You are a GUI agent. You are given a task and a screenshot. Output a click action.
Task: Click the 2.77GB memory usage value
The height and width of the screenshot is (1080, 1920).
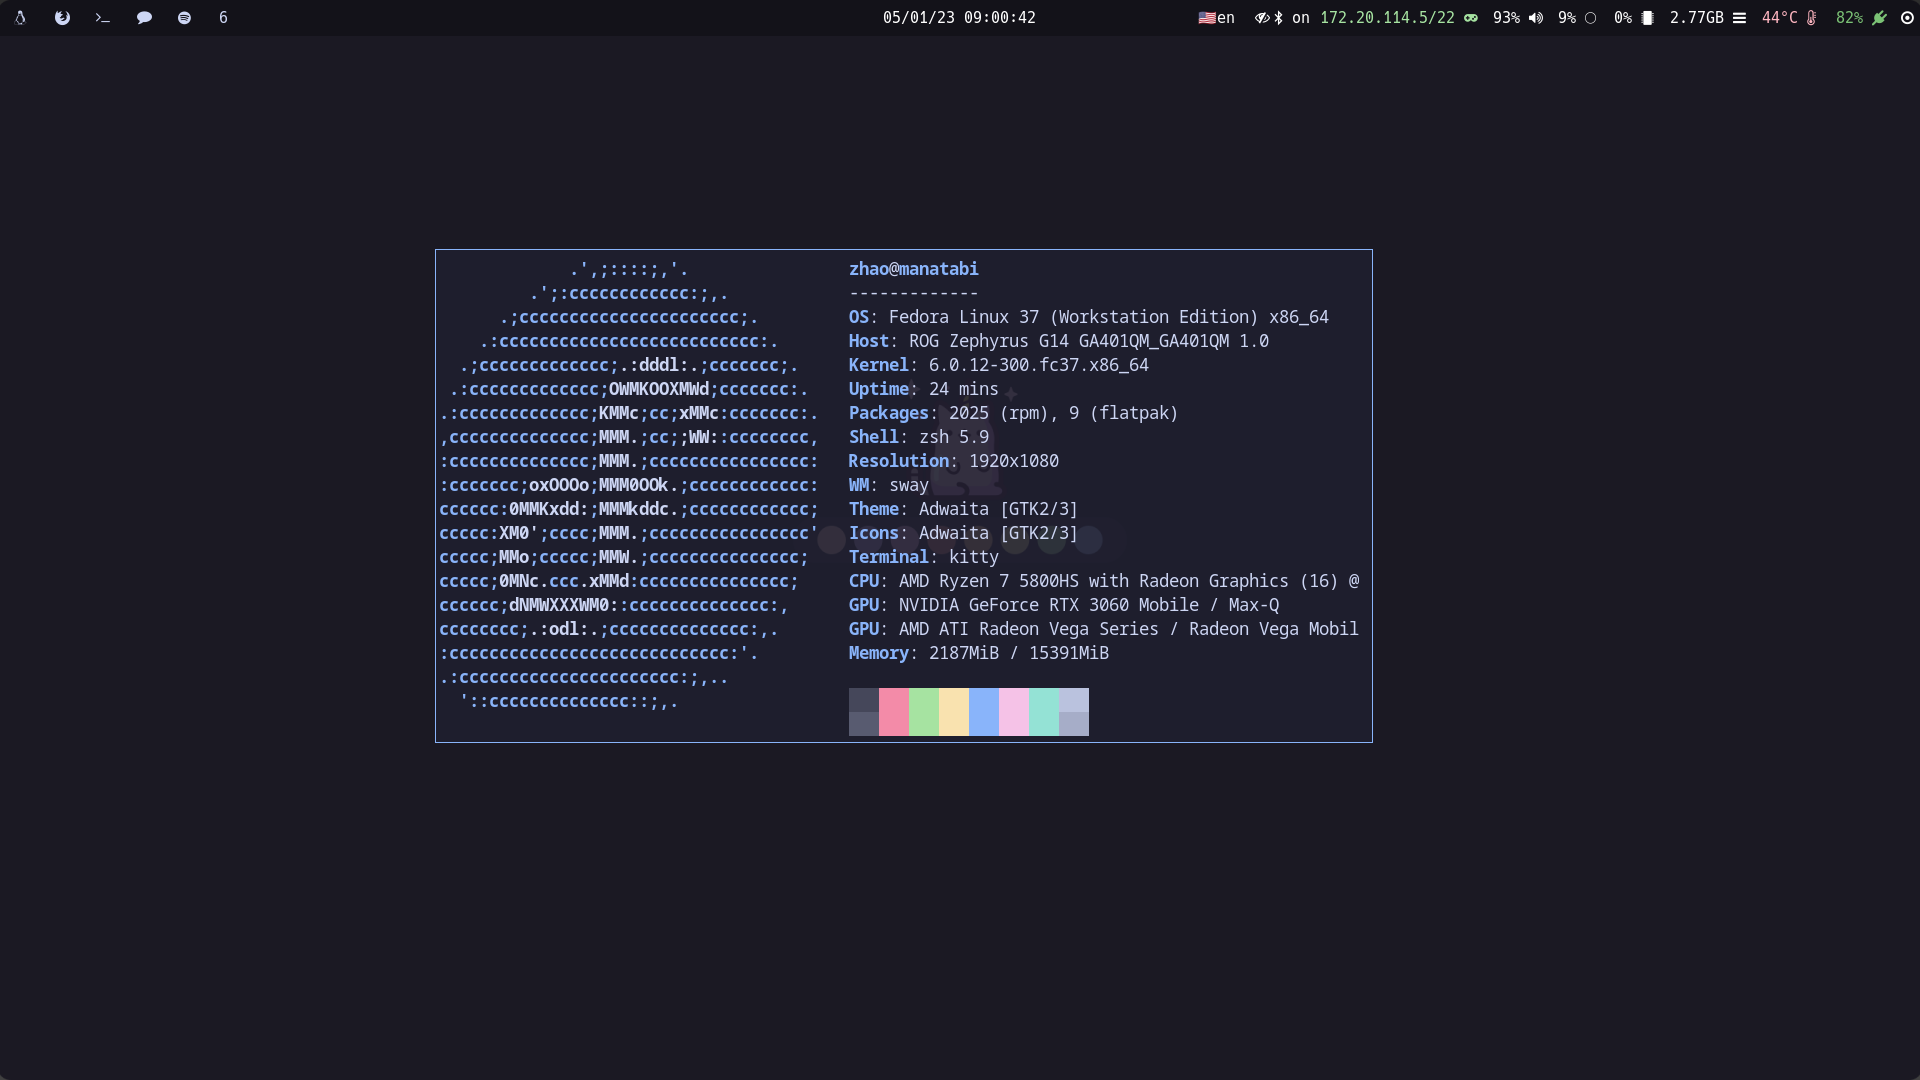1697,18
